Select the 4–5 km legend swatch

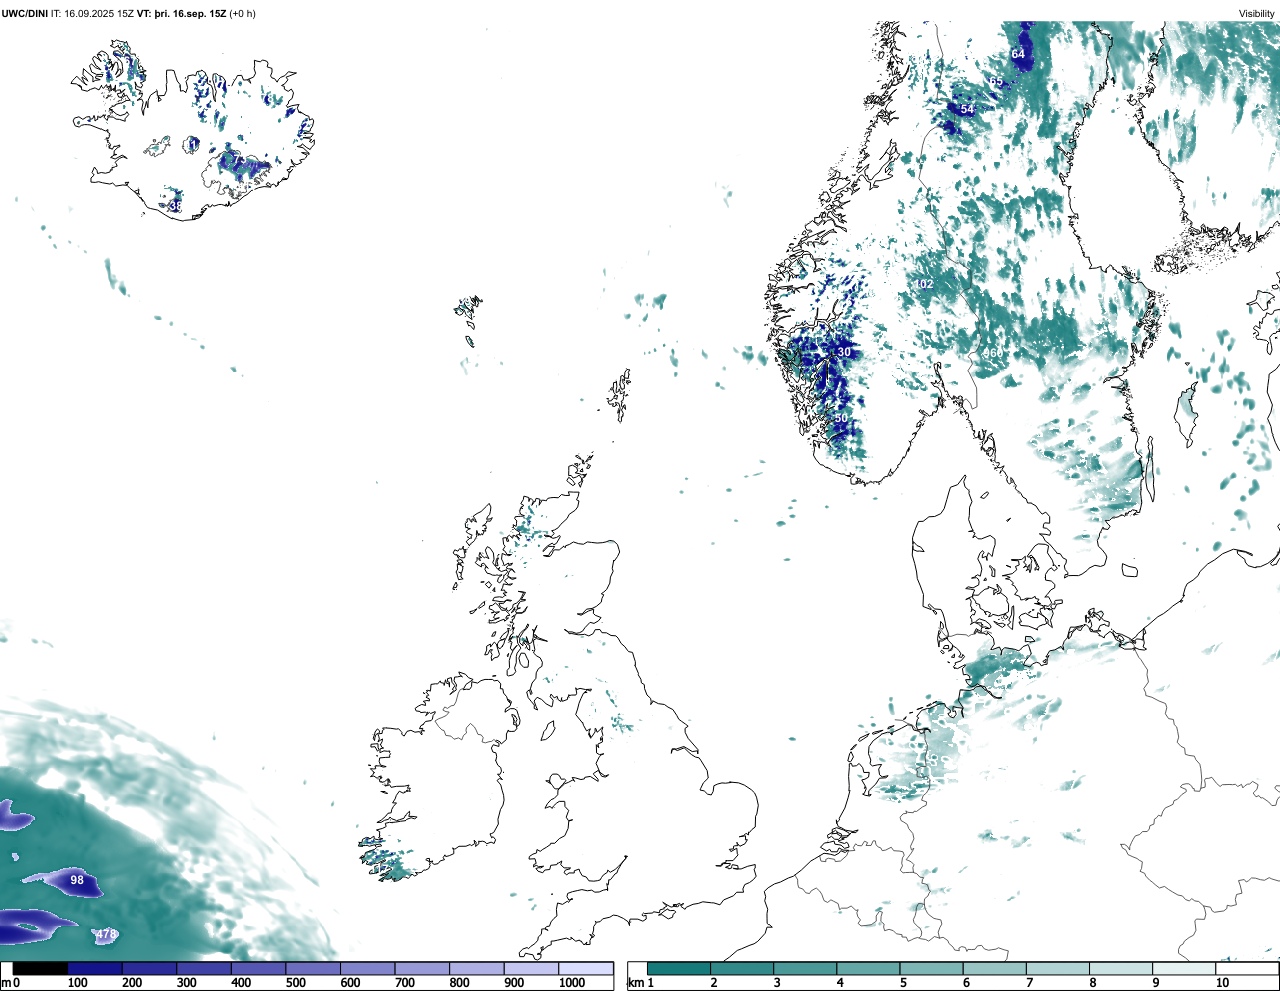click(868, 968)
